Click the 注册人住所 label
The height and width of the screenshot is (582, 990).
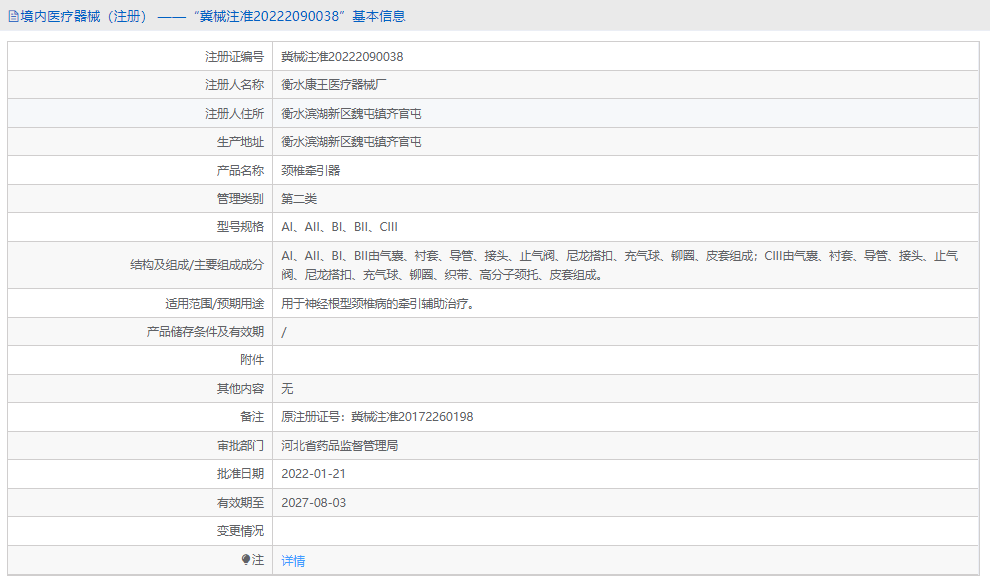point(234,114)
